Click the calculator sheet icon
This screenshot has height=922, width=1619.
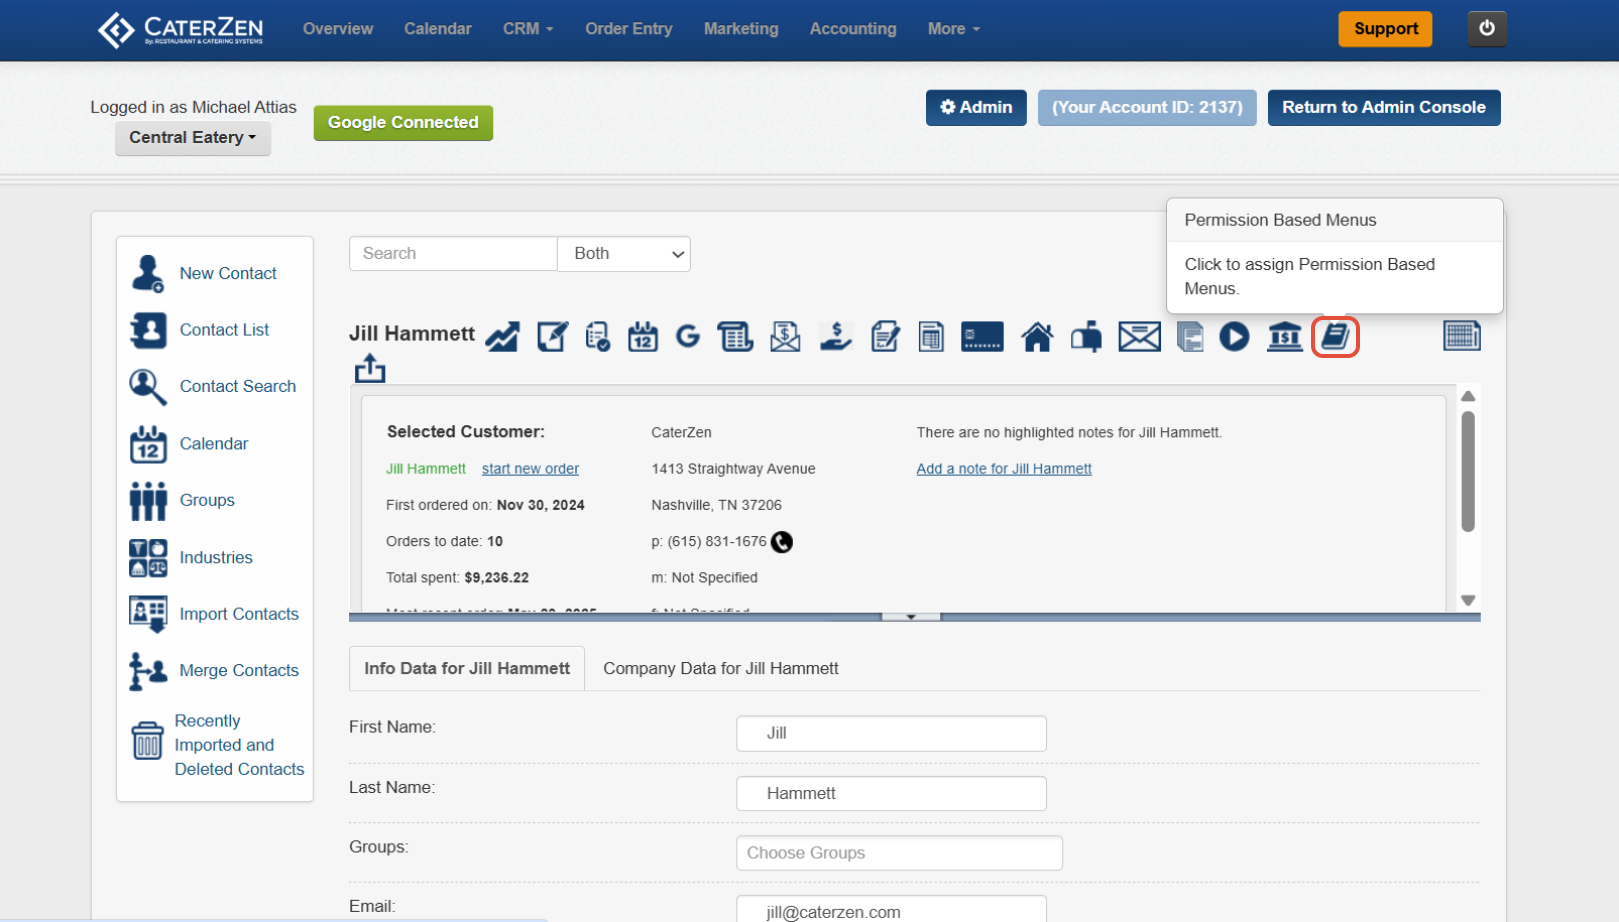(x=931, y=337)
